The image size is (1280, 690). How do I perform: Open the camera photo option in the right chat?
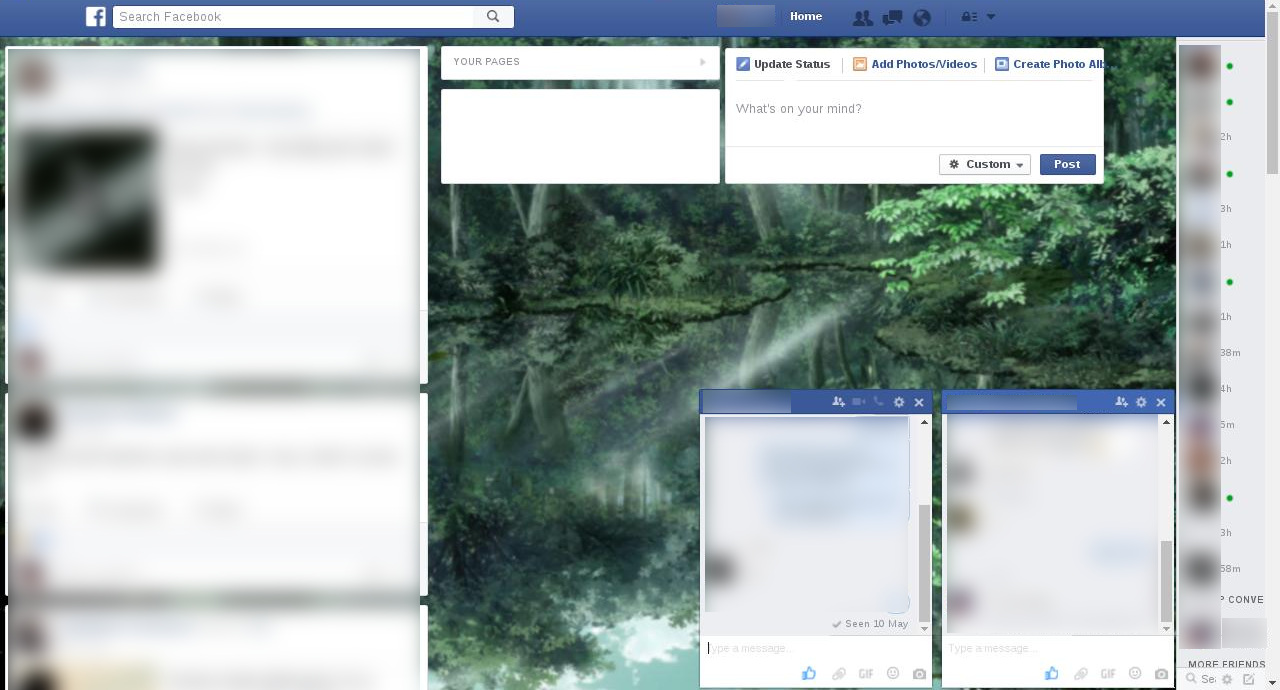pos(1161,674)
